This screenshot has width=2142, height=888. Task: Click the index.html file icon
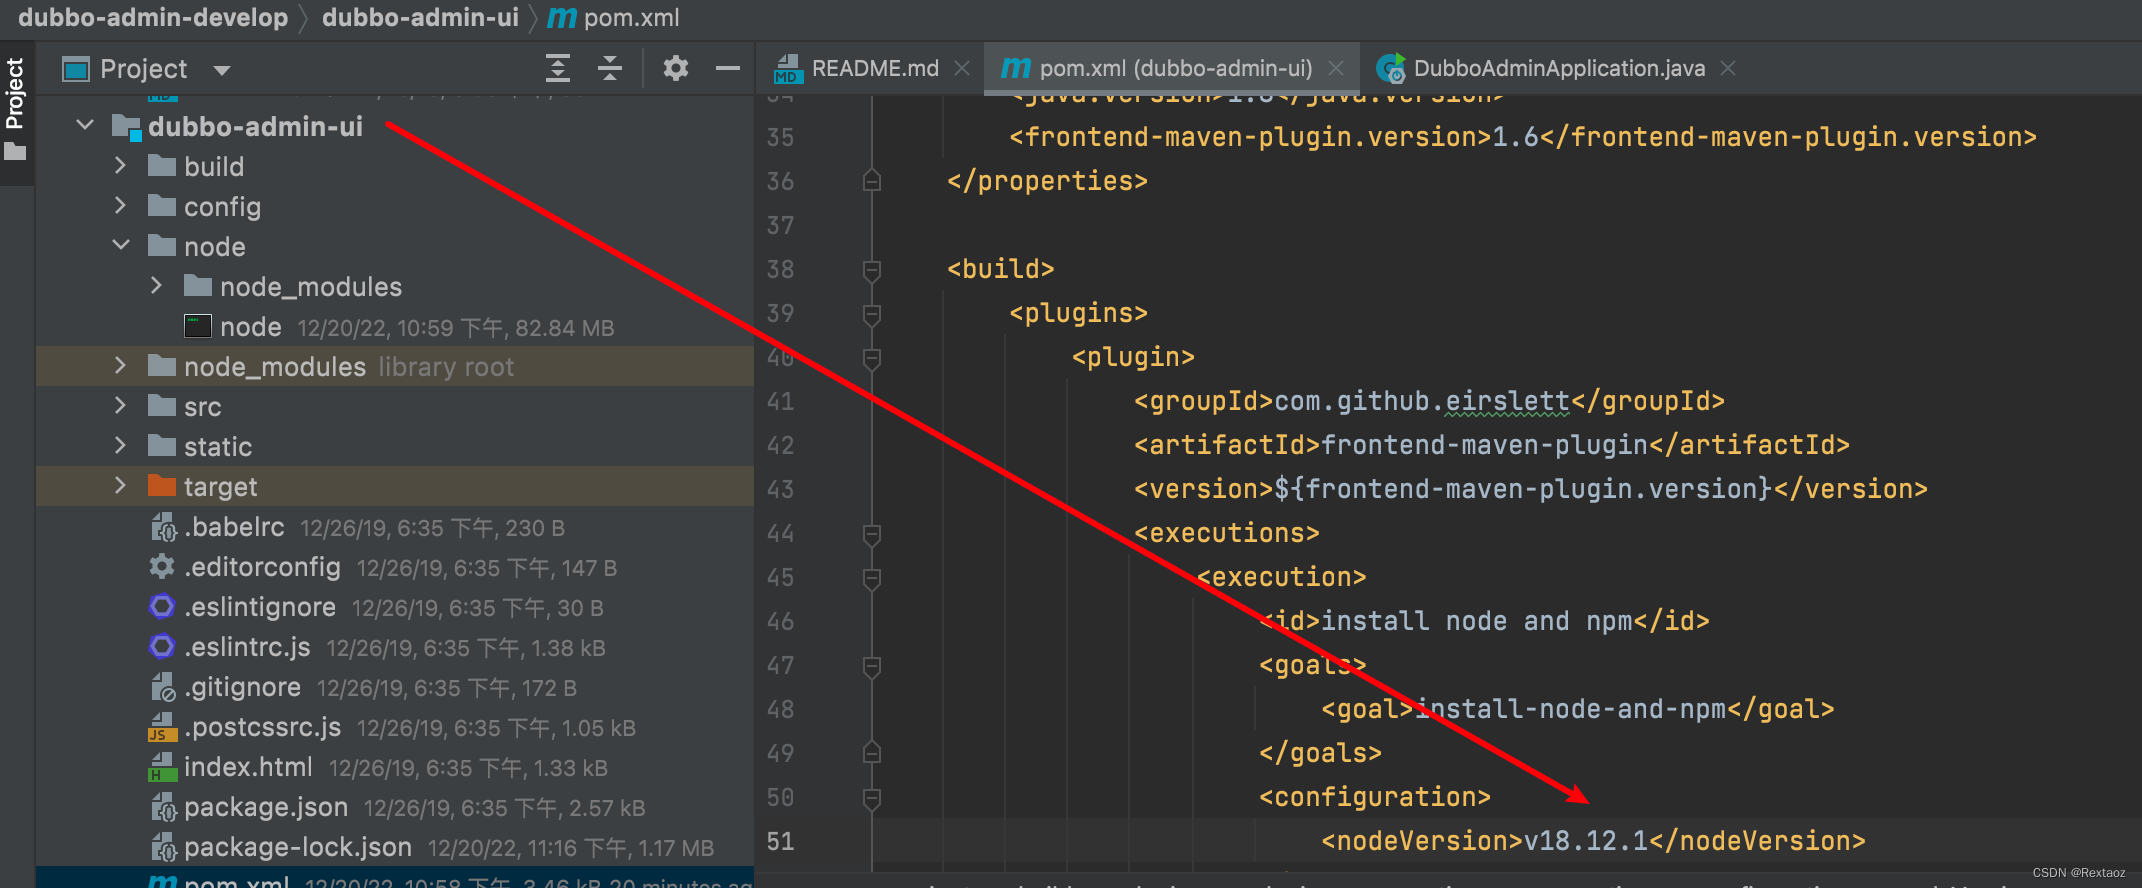(162, 767)
